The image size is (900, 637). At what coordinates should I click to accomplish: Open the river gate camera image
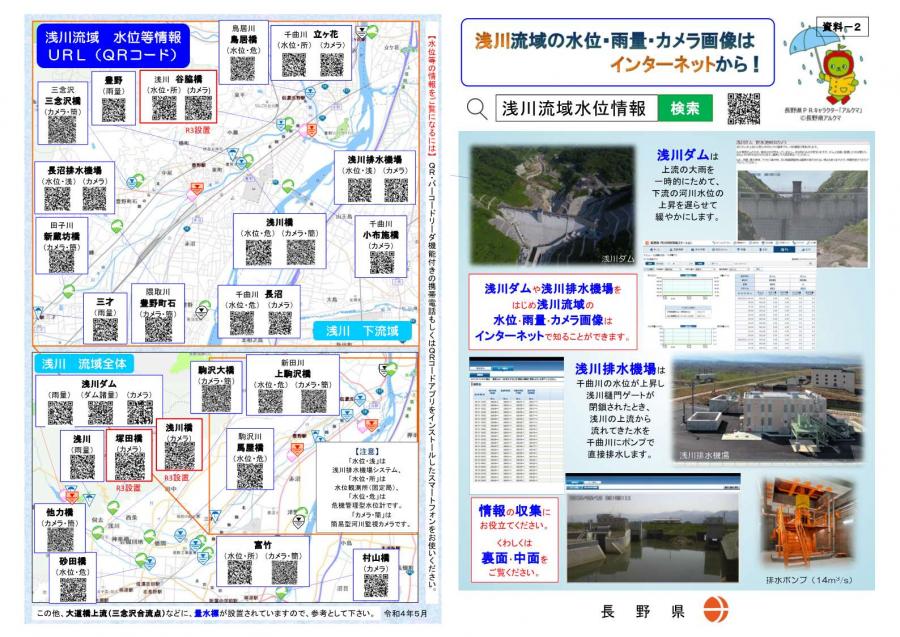pyautogui.click(x=653, y=537)
